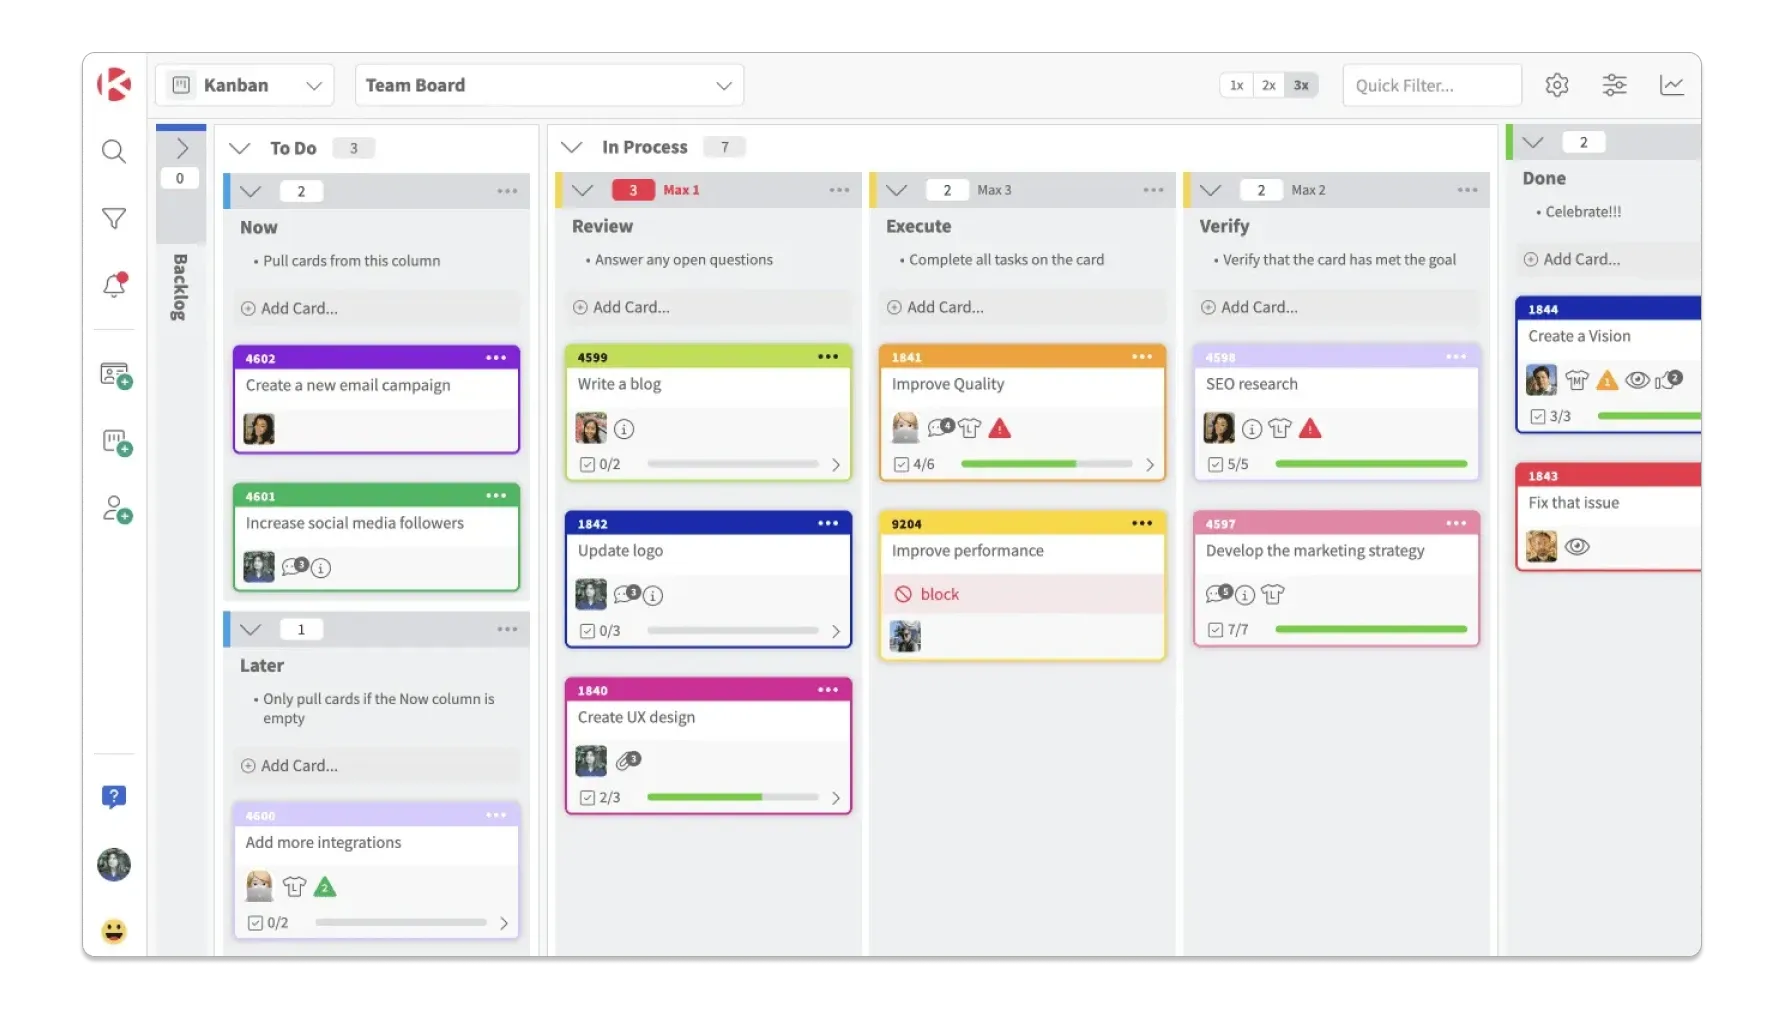1784x1009 pixels.
Task: Open notifications bell in sidebar
Action: (x=115, y=285)
